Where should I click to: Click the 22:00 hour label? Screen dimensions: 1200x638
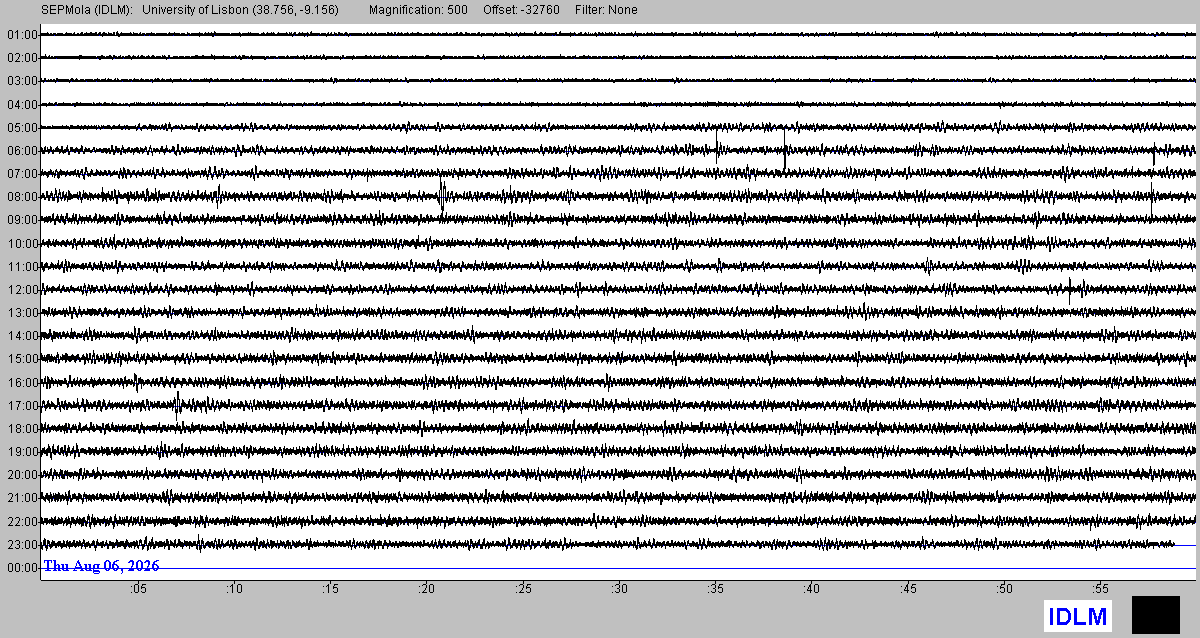point(21,521)
